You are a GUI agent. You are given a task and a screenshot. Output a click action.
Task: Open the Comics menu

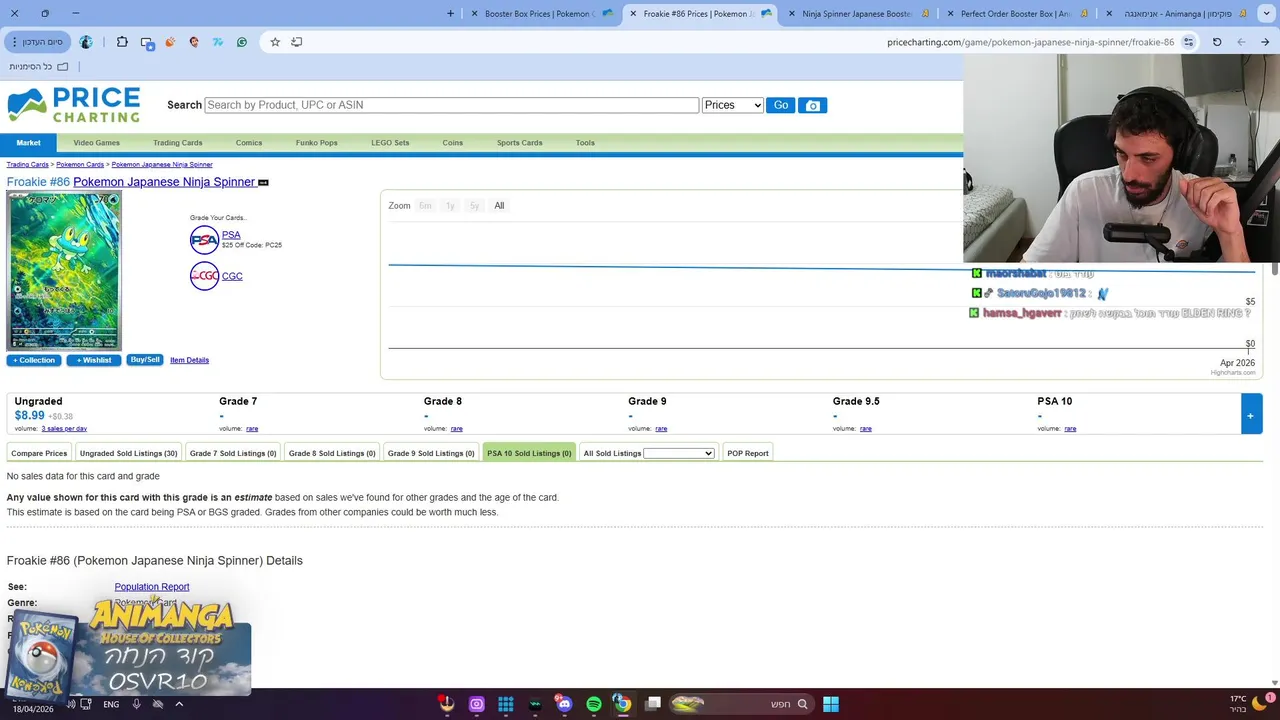click(249, 143)
